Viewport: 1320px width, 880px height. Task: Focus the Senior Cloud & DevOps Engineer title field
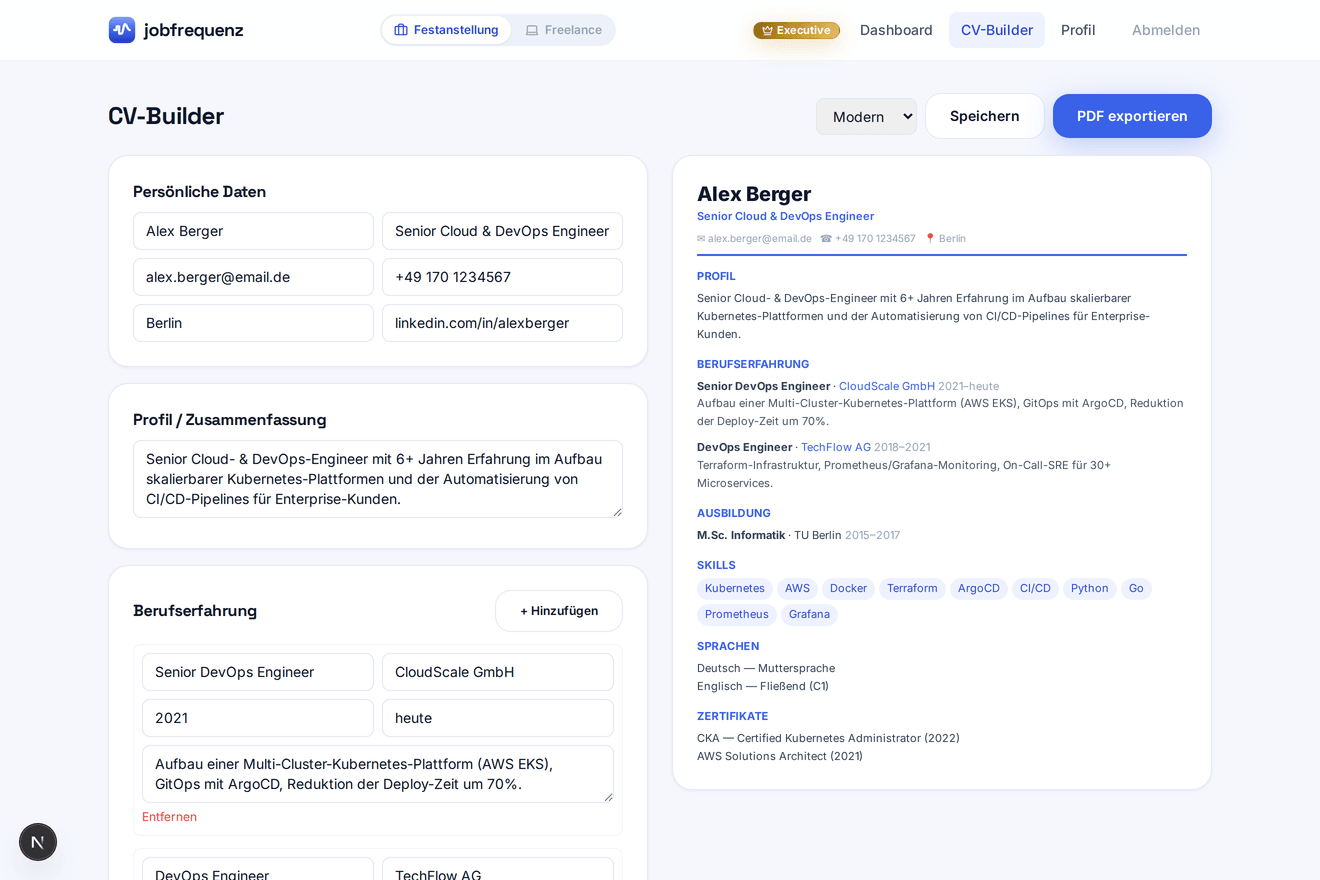coord(502,231)
